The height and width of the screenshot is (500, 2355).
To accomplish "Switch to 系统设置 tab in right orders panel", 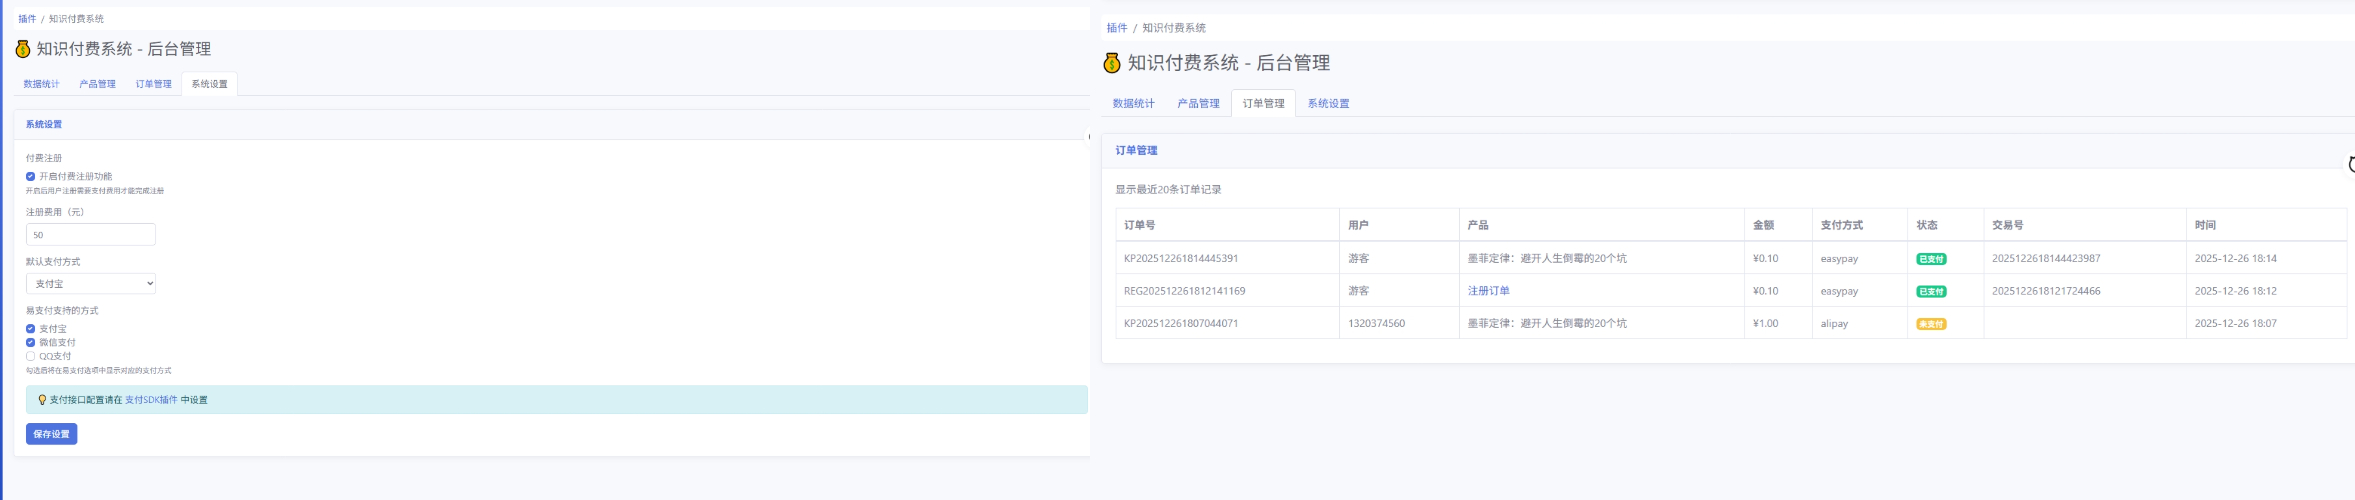I will pos(1329,103).
